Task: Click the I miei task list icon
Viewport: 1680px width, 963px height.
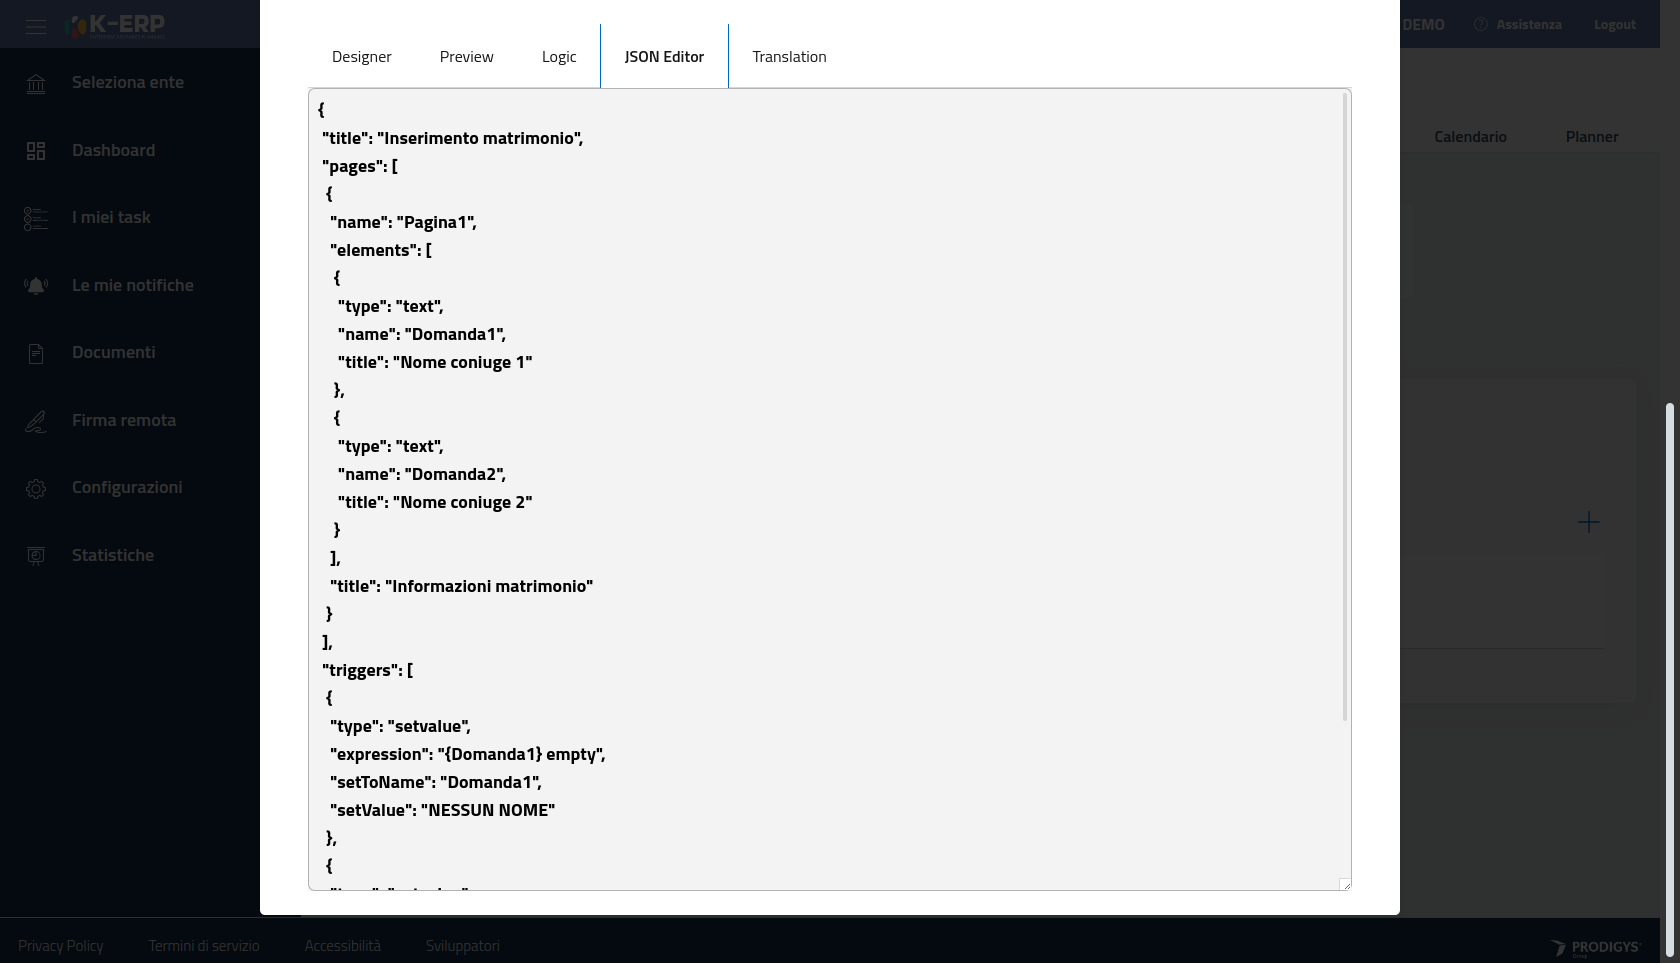Action: (x=36, y=218)
